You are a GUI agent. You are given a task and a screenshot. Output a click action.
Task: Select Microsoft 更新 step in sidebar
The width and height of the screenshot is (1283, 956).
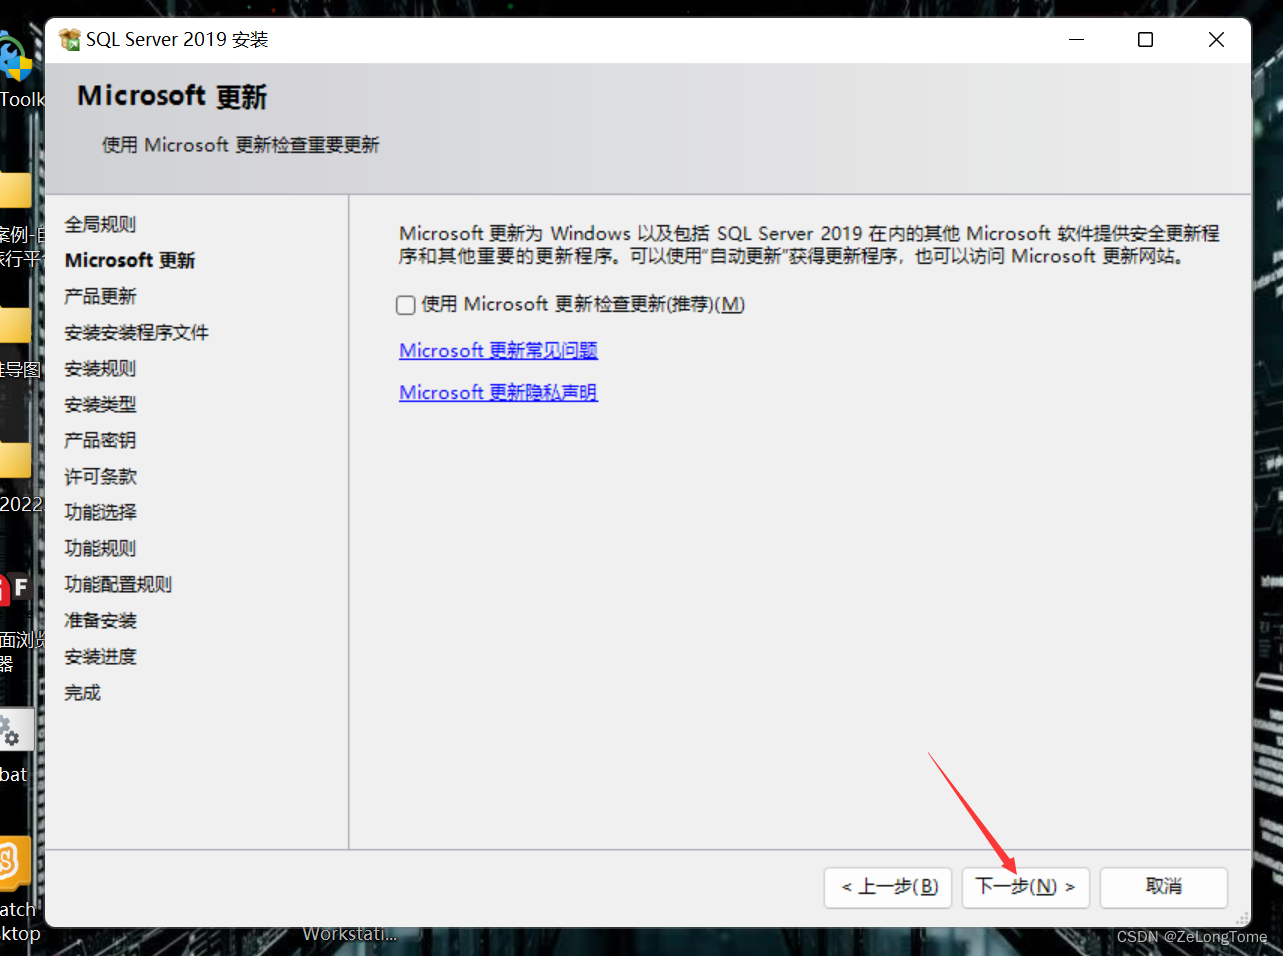click(130, 260)
